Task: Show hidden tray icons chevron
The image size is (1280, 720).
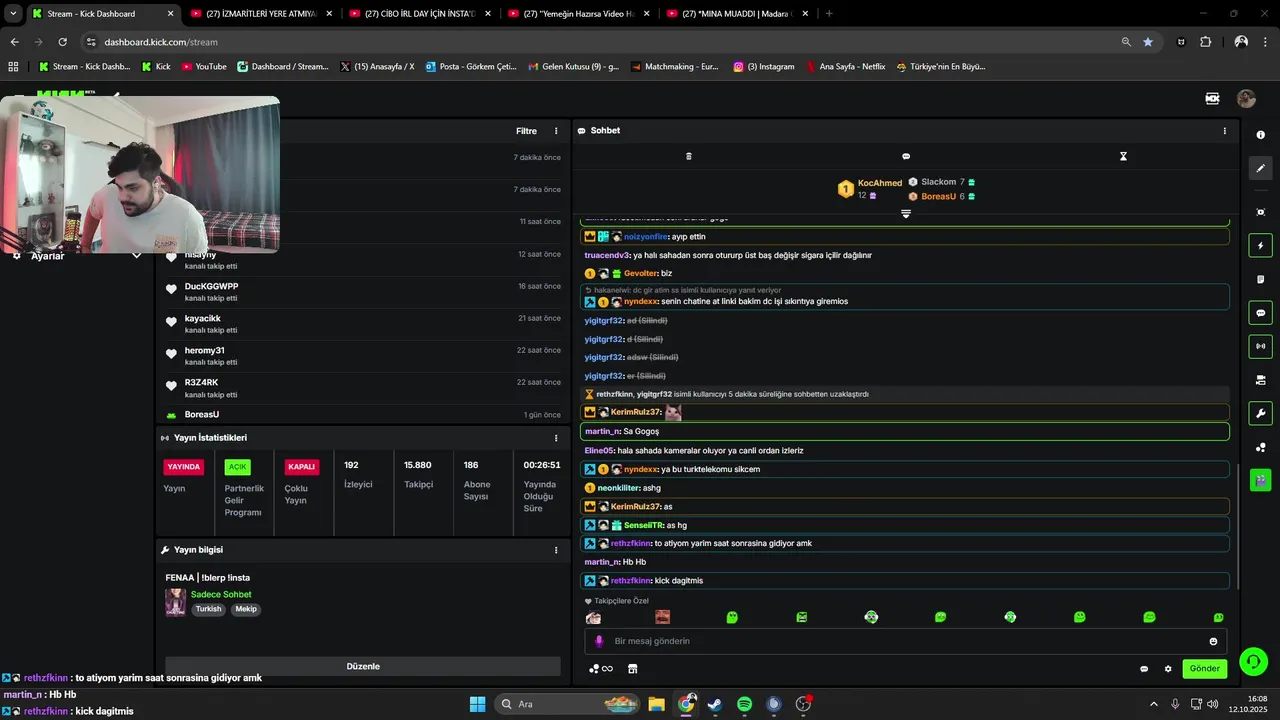Action: 1153,704
